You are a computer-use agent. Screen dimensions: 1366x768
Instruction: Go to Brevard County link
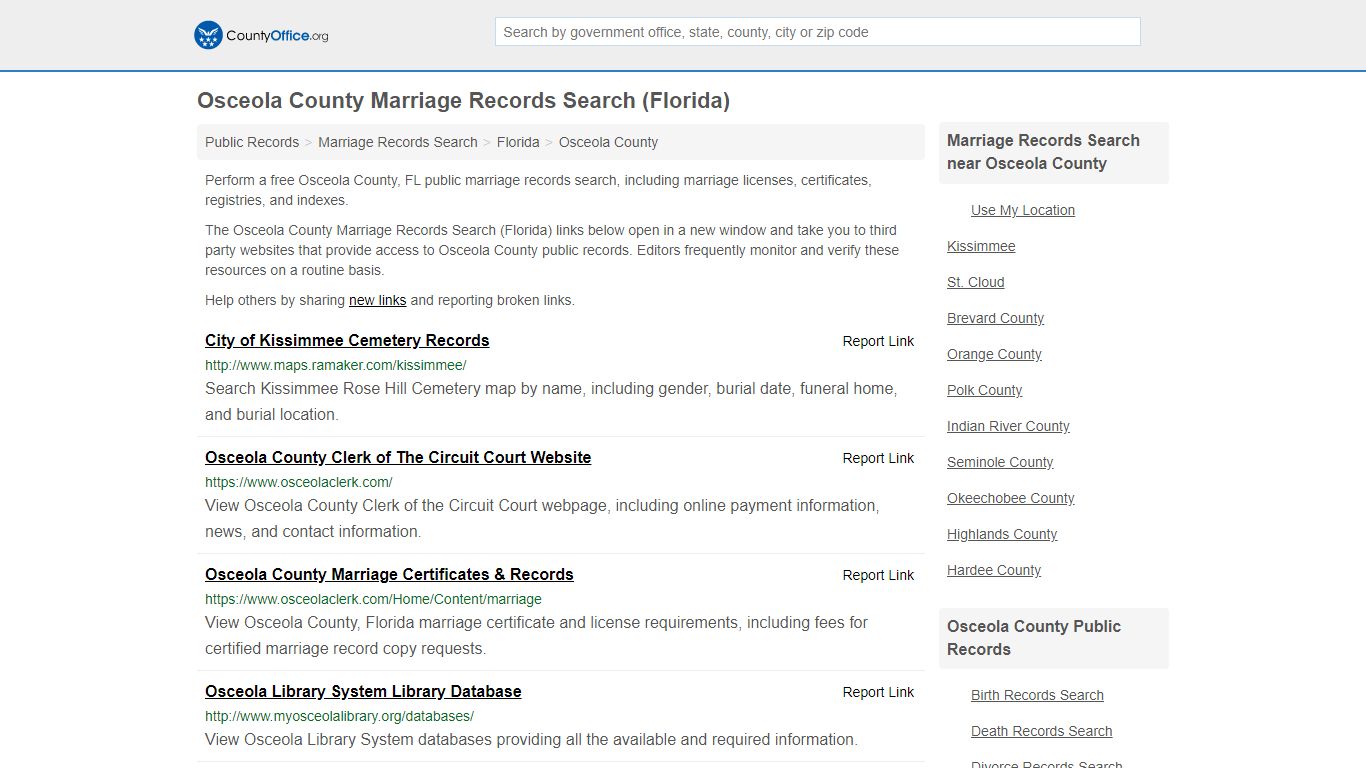pyautogui.click(x=995, y=318)
